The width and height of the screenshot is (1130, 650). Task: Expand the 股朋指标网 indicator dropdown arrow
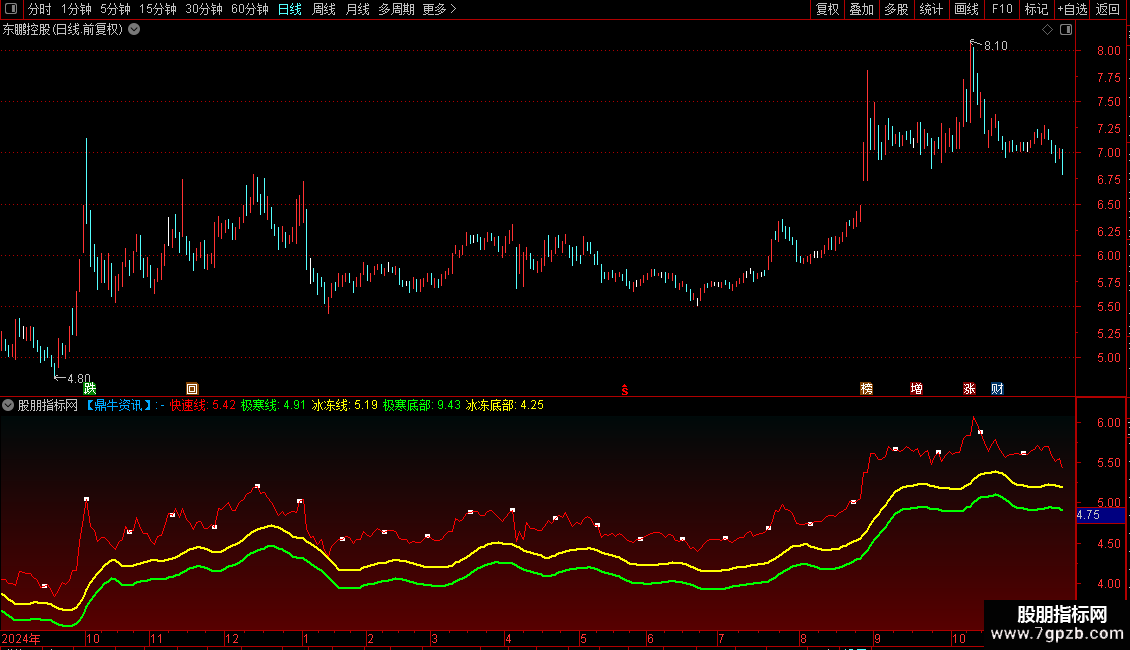coord(8,406)
